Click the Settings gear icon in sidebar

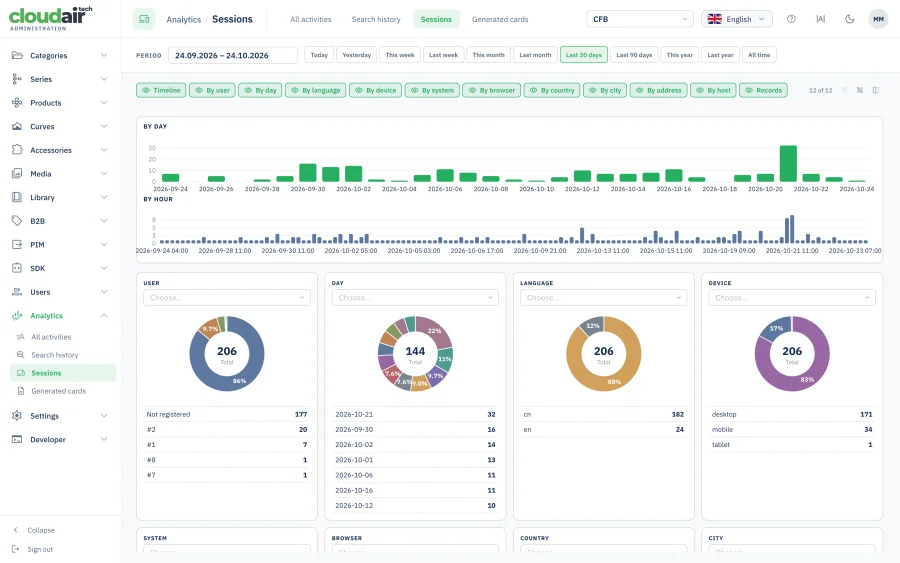pos(17,416)
